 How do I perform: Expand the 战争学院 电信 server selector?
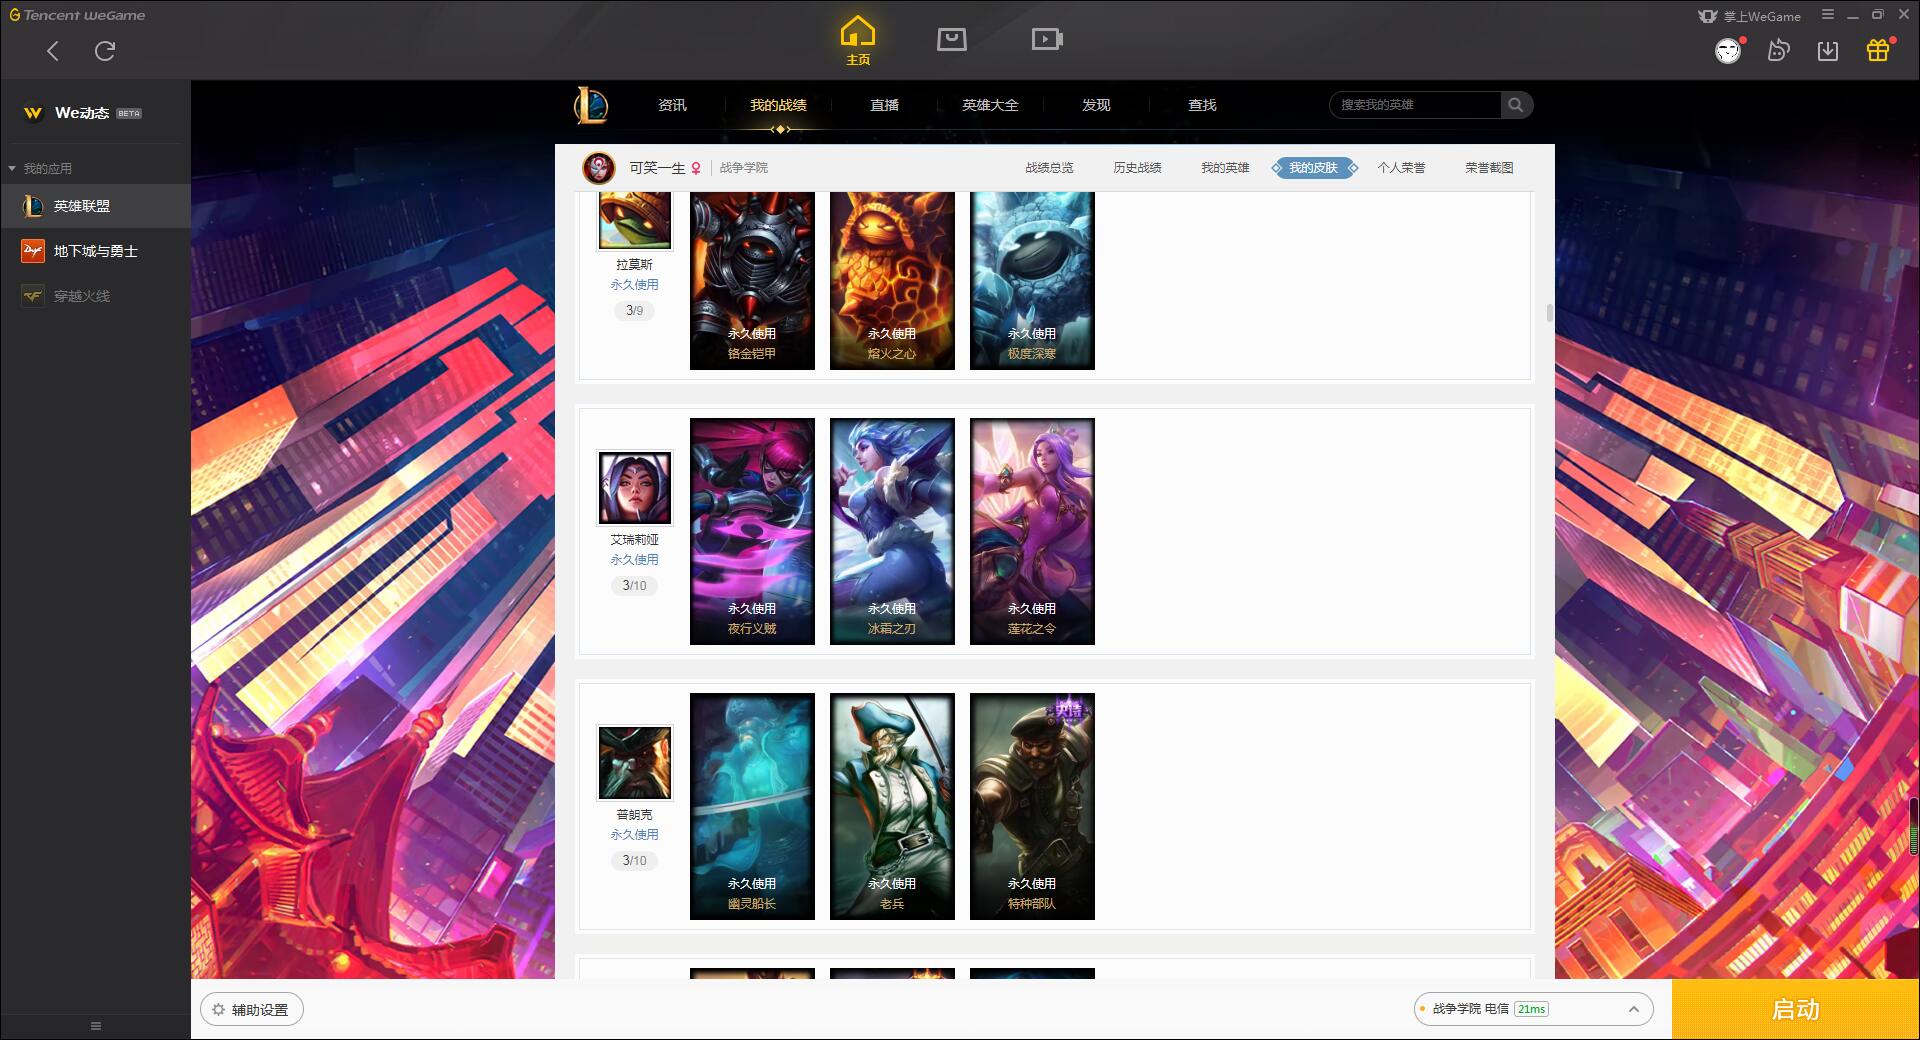click(x=1533, y=1009)
